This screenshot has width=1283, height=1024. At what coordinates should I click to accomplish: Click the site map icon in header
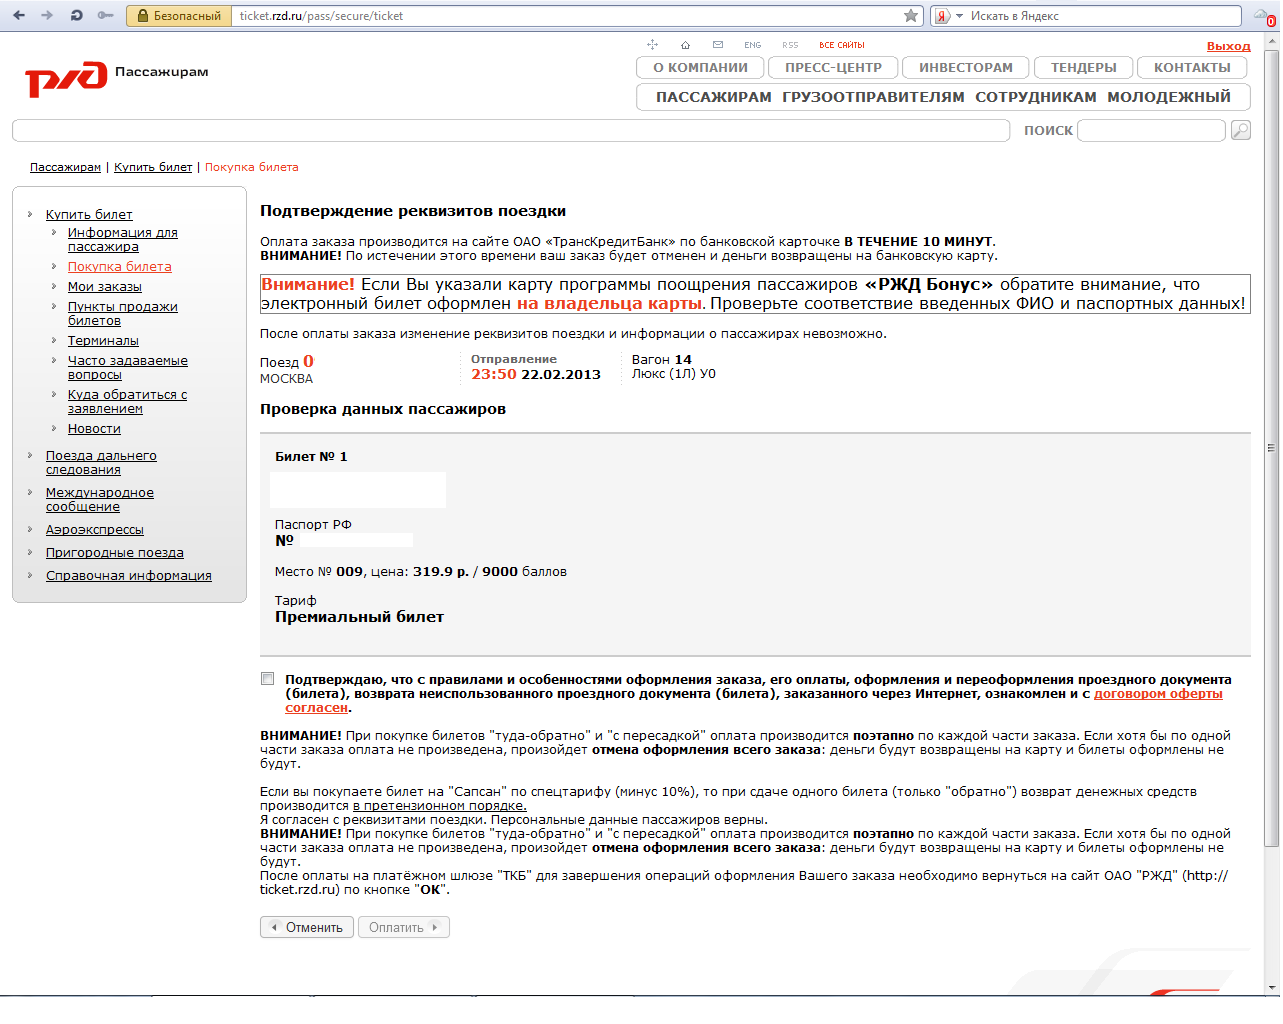point(652,45)
